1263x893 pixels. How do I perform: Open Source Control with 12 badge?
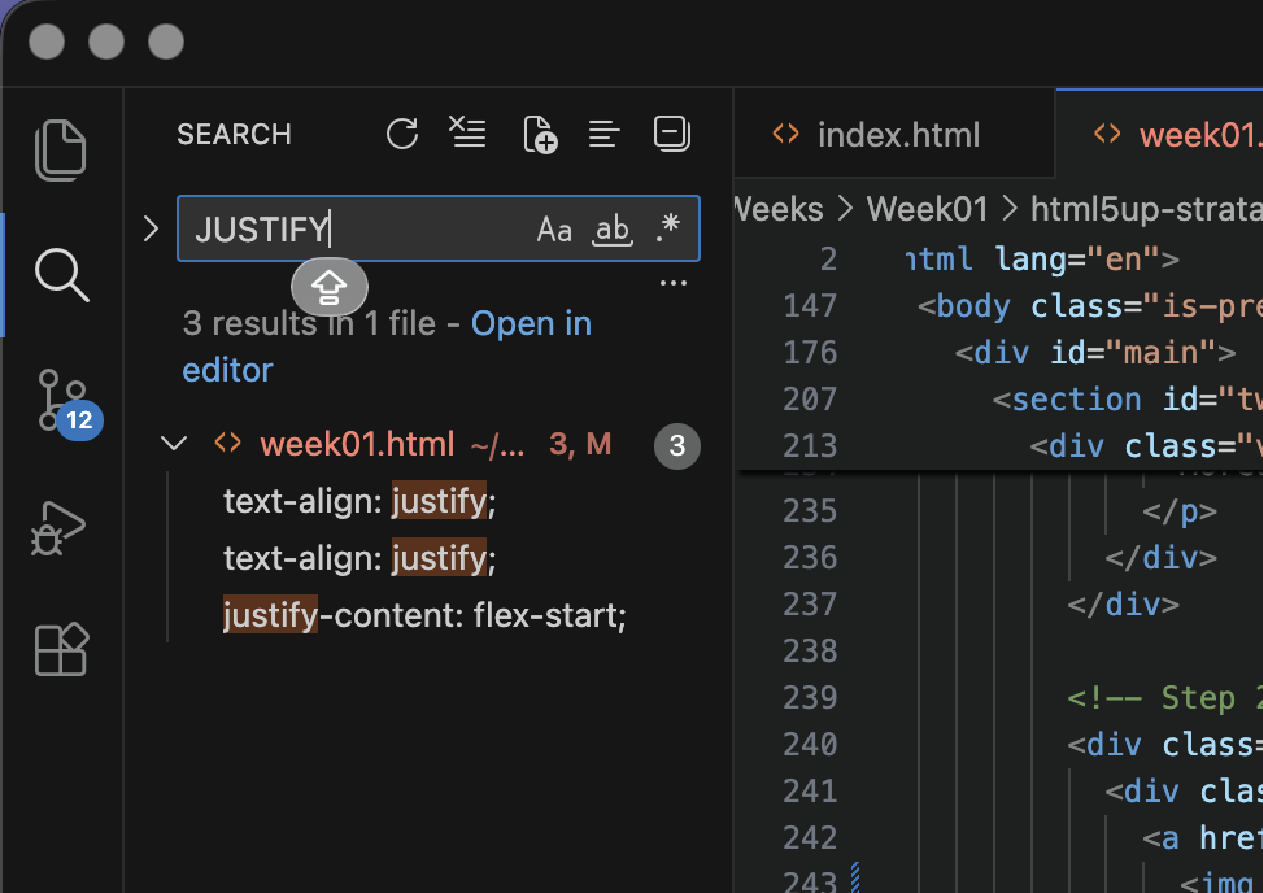tap(63, 400)
